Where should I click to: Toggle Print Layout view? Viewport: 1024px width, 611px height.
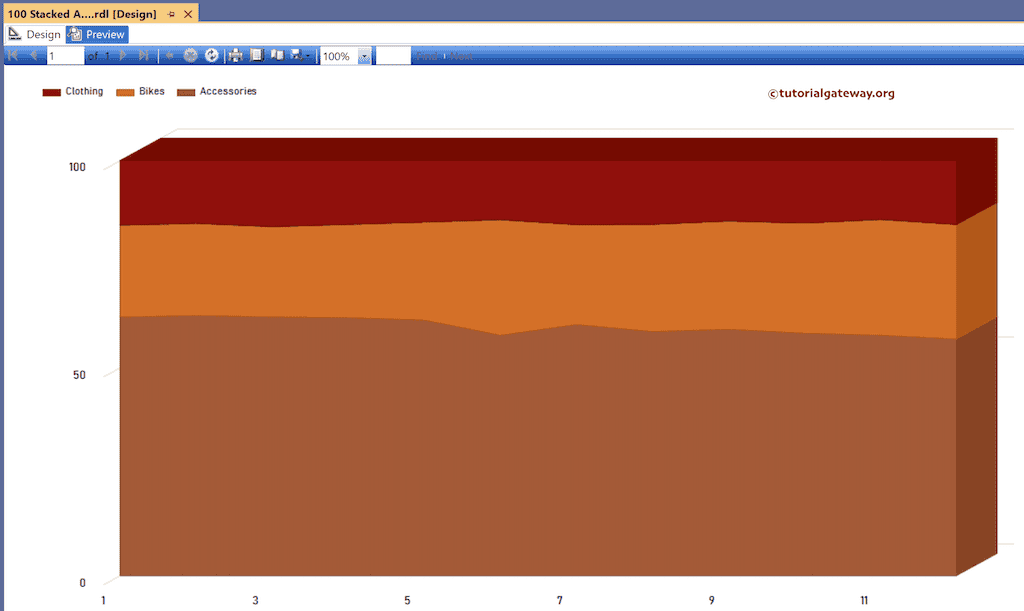pyautogui.click(x=278, y=55)
